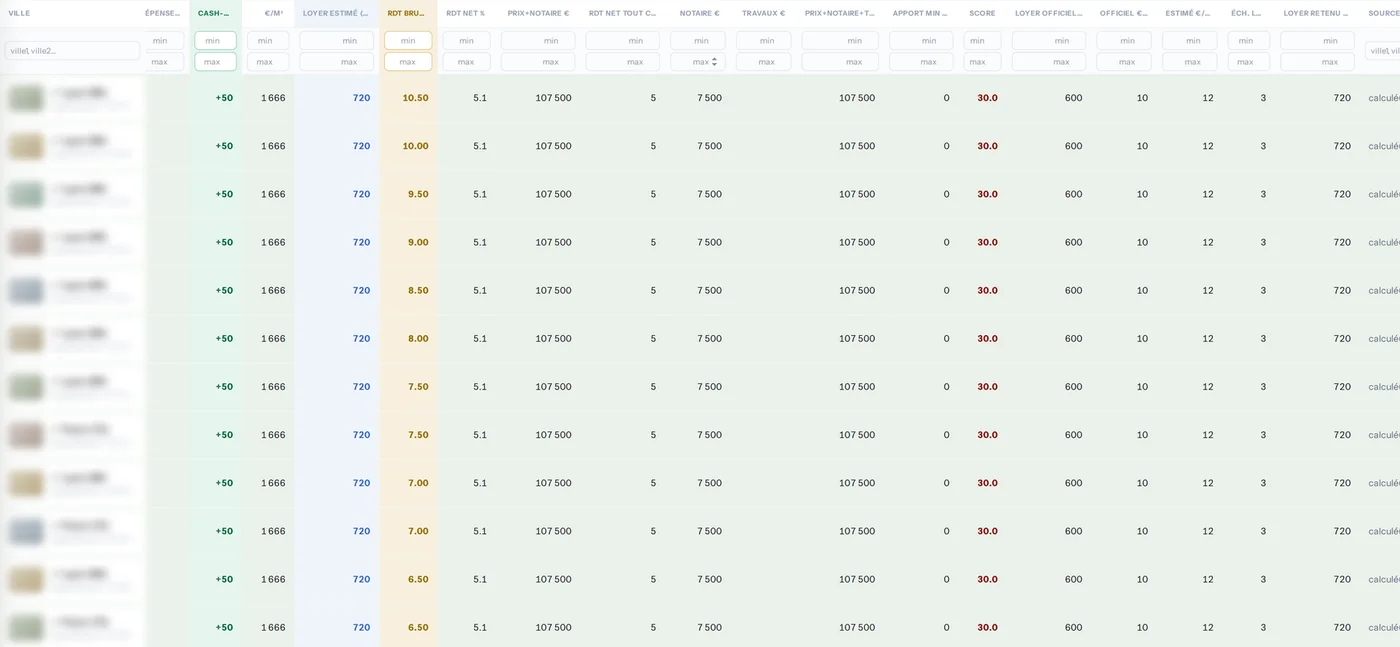Viewport: 1400px width, 647px height.
Task: Focus the APPORT MIN min filter
Action: point(921,40)
